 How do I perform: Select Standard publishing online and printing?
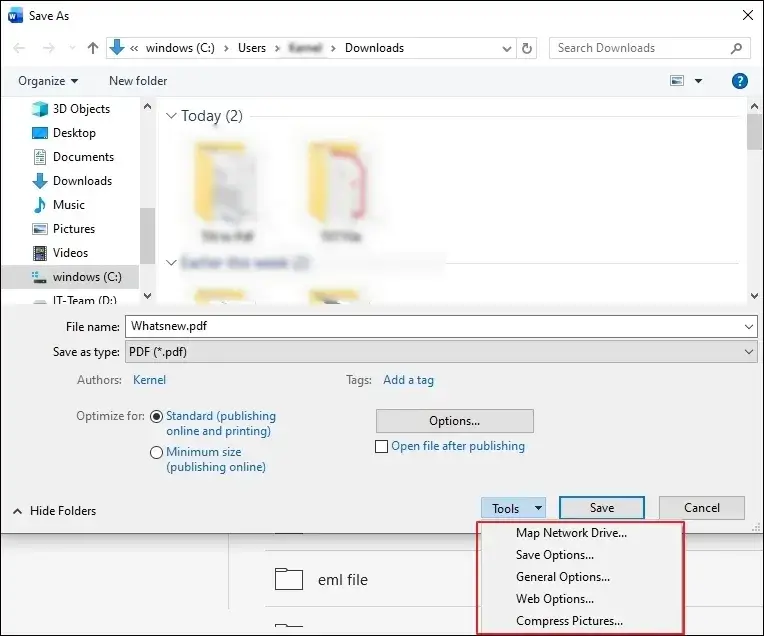click(x=156, y=417)
